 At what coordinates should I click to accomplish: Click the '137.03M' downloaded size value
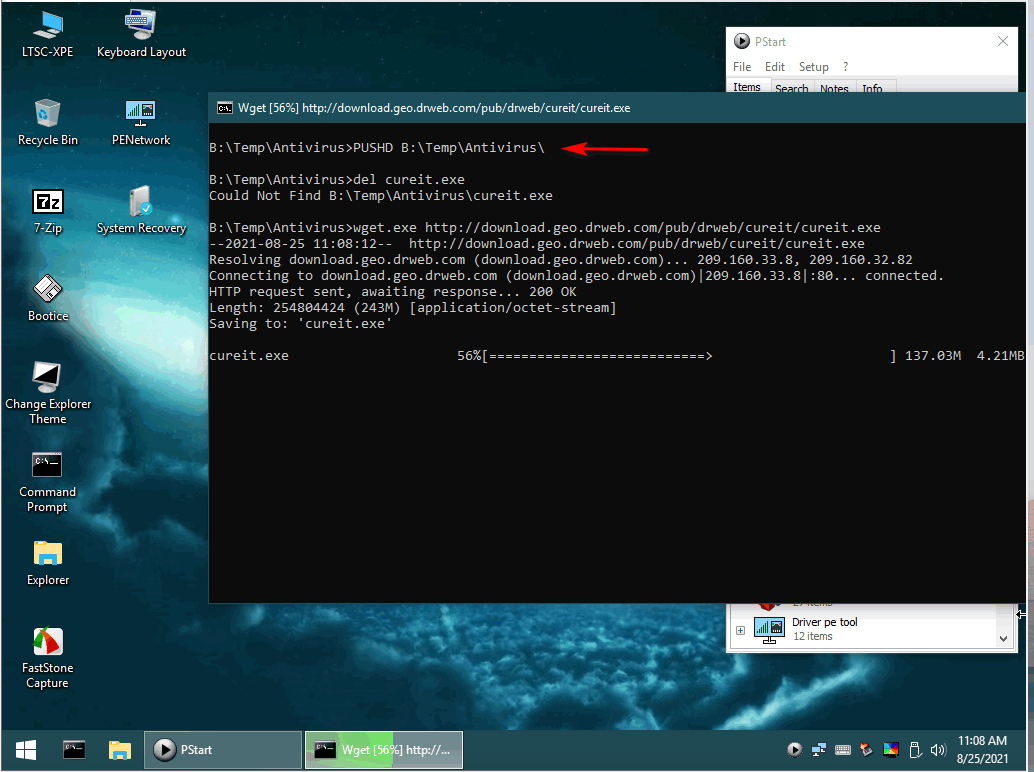[932, 356]
